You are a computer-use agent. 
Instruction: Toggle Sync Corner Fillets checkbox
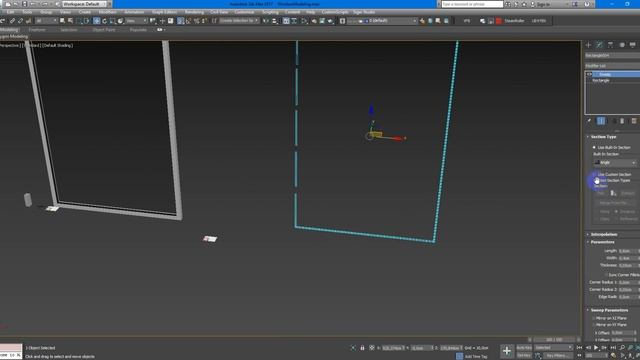coord(606,275)
